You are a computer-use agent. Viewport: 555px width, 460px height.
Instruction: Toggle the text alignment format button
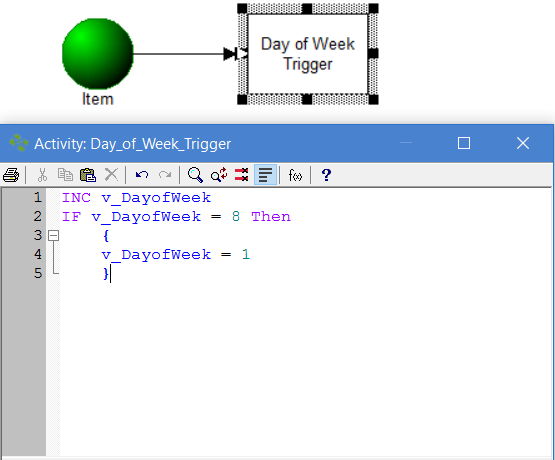pos(265,175)
